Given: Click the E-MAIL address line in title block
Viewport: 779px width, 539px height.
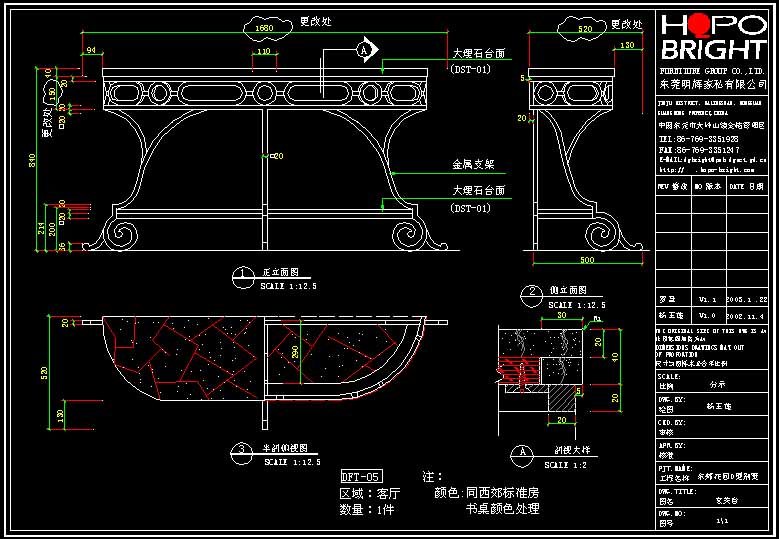Looking at the screenshot, I should 712,160.
